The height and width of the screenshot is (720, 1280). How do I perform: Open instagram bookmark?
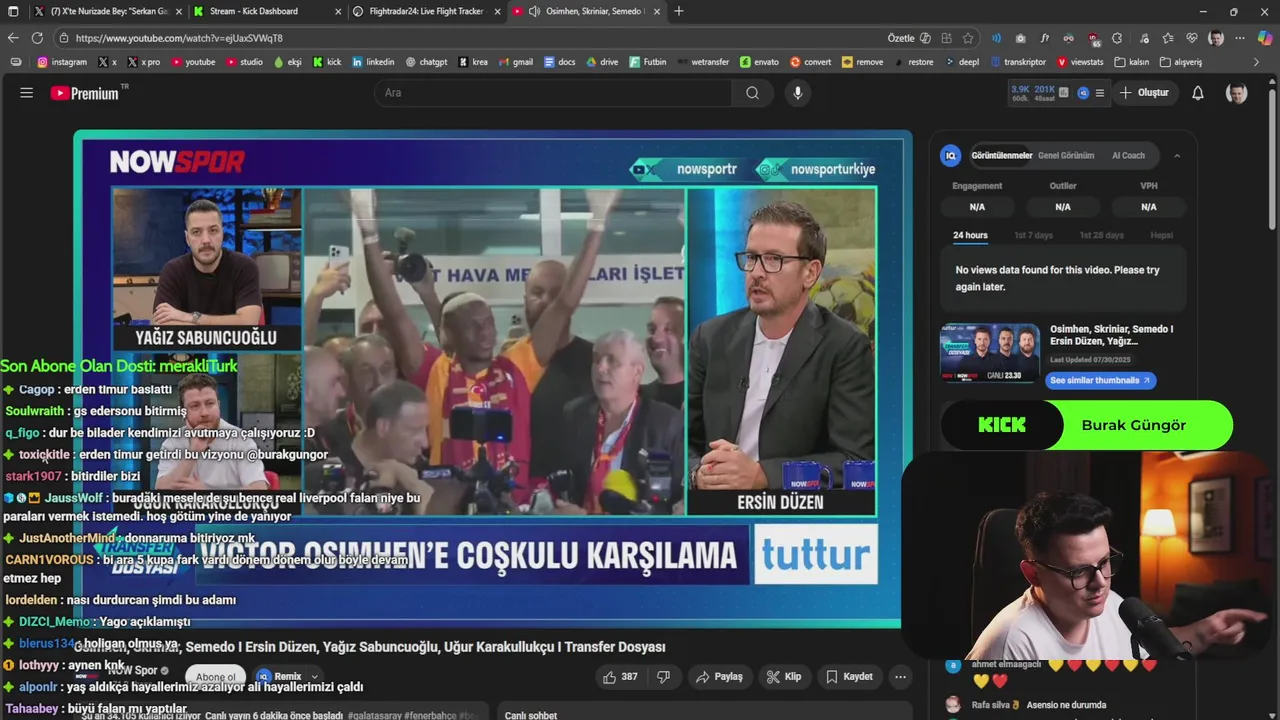pos(61,62)
